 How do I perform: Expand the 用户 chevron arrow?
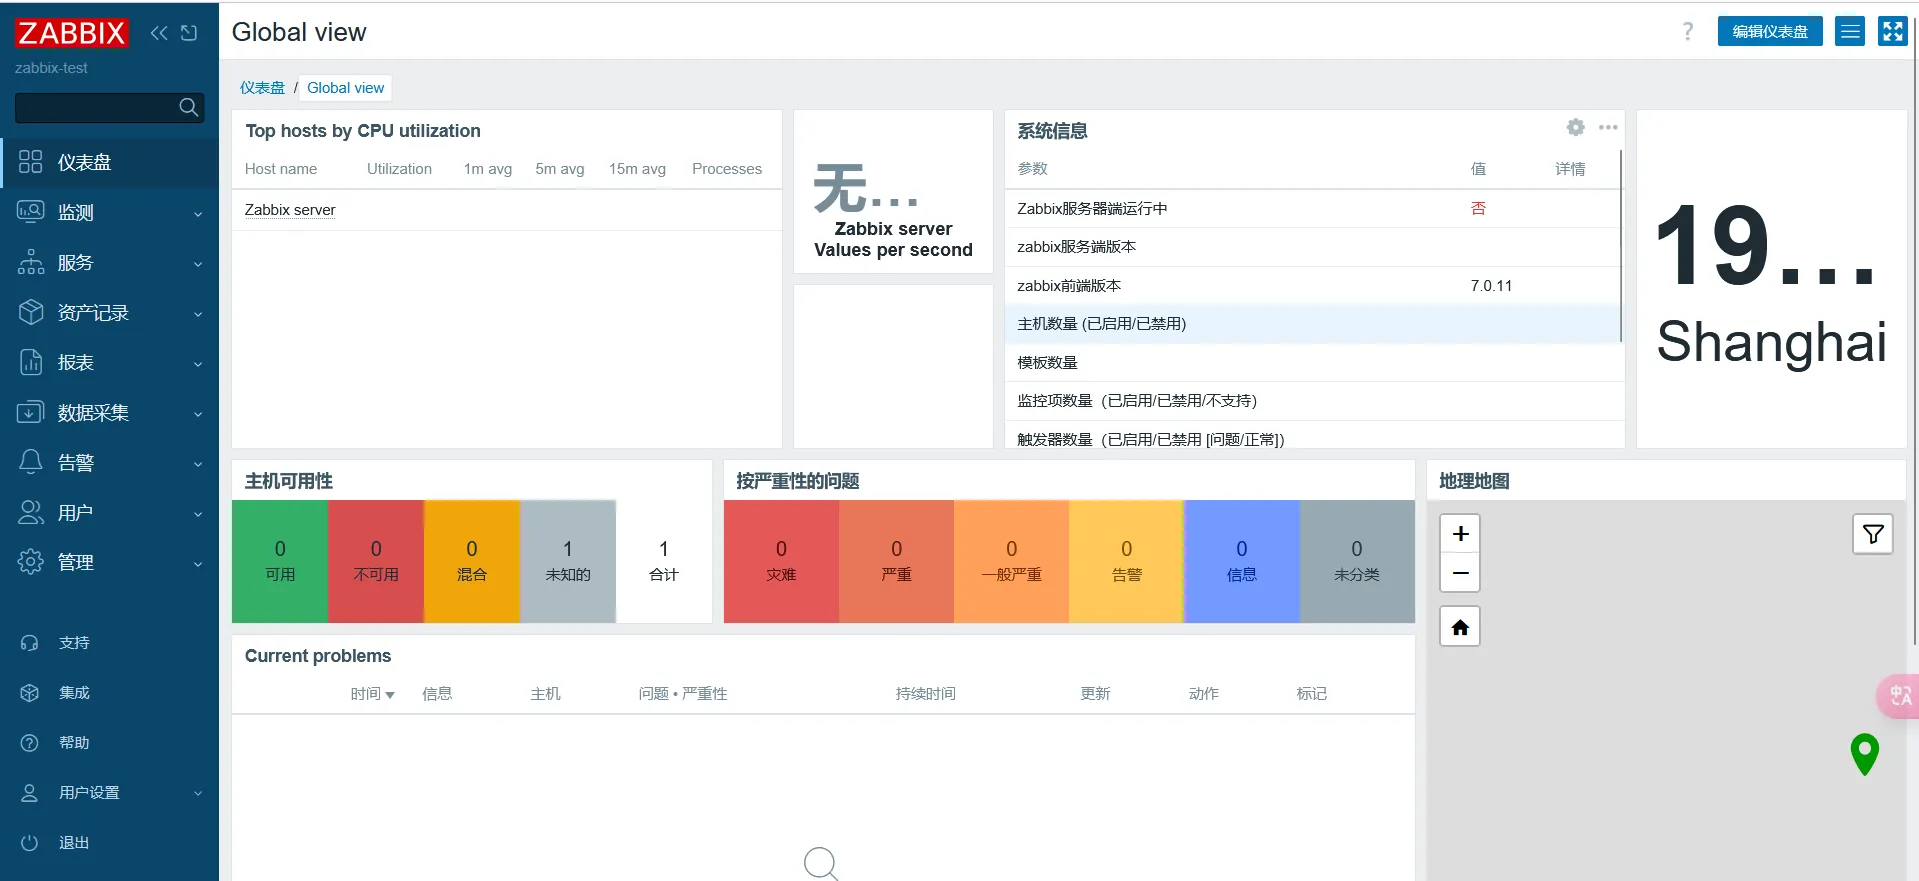[x=198, y=514]
